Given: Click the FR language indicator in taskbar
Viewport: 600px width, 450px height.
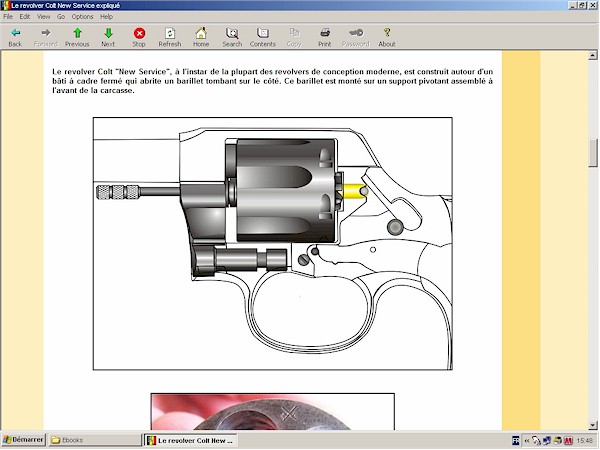Looking at the screenshot, I should 516,440.
